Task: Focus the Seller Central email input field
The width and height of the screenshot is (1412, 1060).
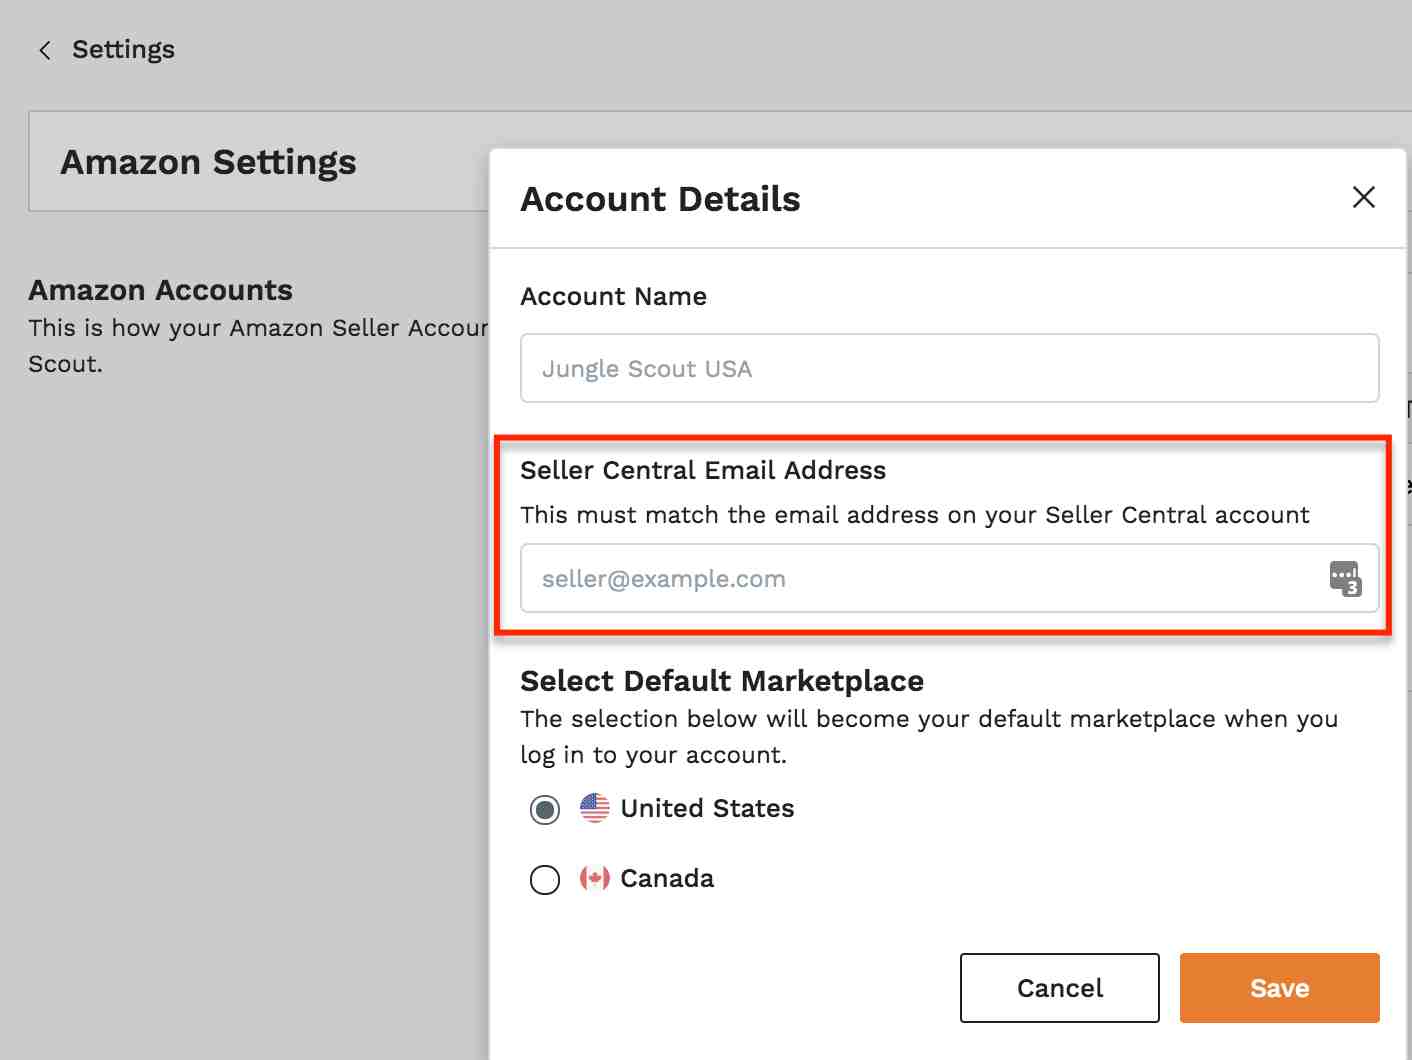Action: (920, 578)
